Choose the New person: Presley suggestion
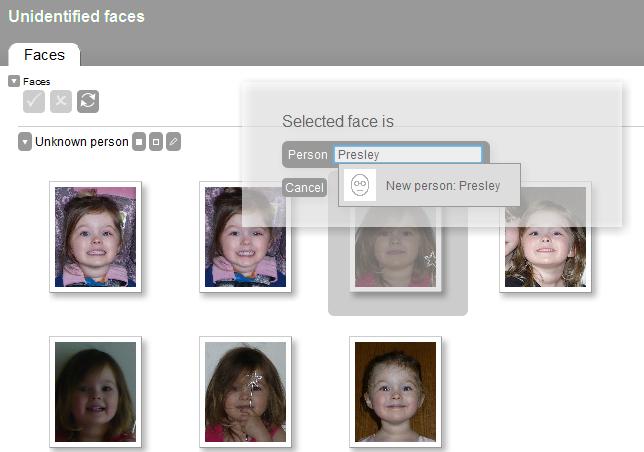The width and height of the screenshot is (644, 452). [x=429, y=185]
